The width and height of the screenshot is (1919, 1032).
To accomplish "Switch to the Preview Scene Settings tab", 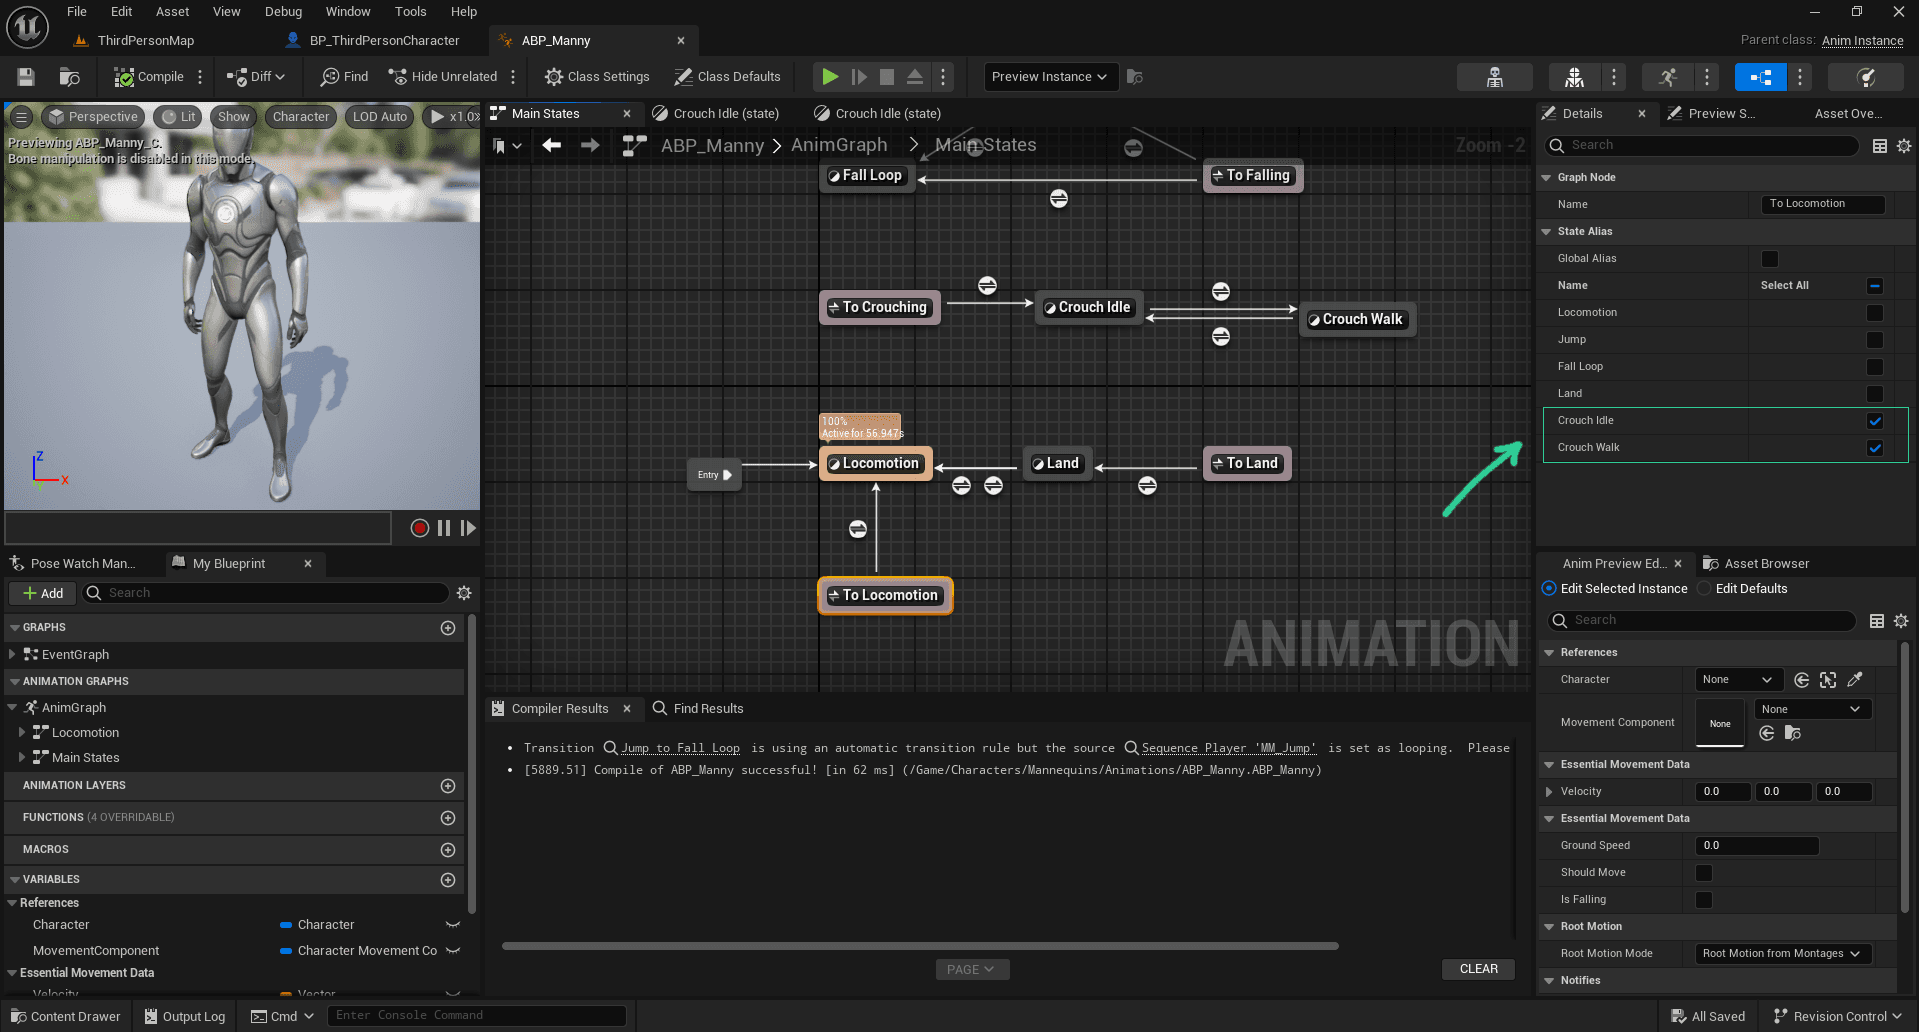I will [1721, 114].
